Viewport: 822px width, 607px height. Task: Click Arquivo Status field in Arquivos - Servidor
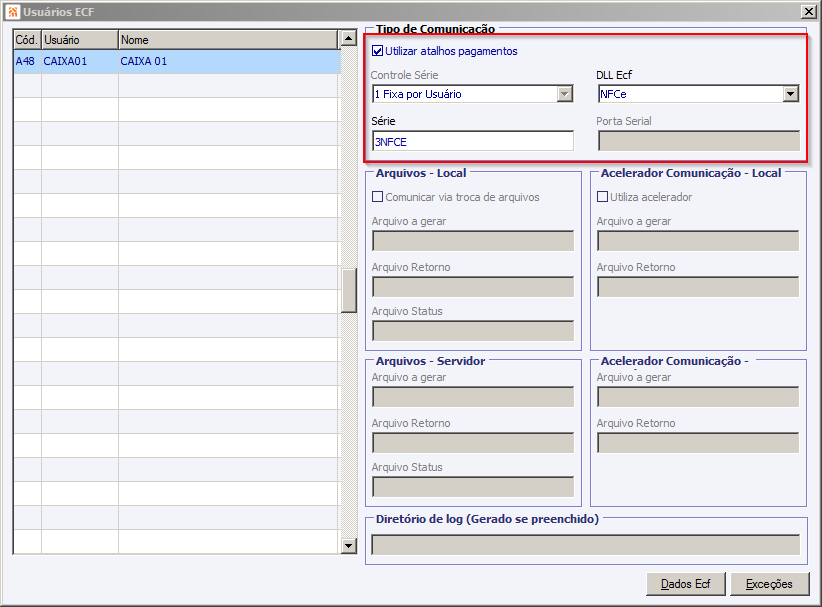pyautogui.click(x=473, y=487)
